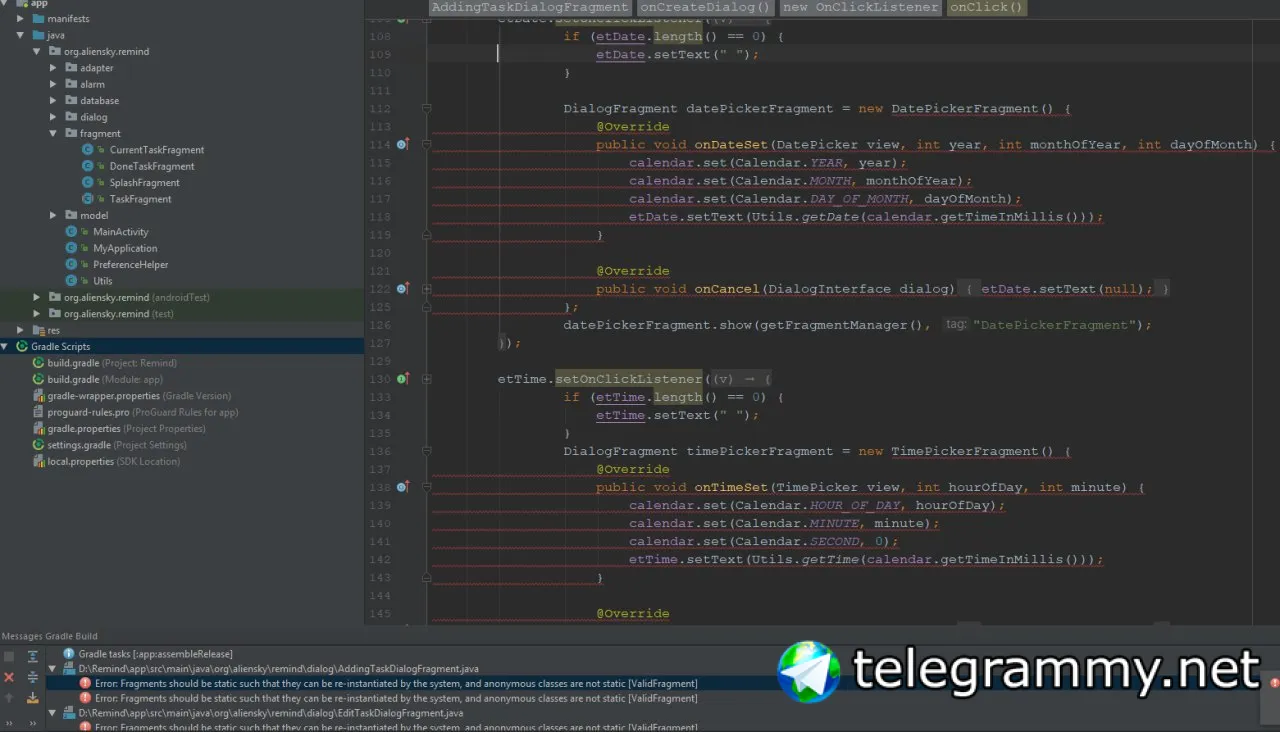Expand the model package

(54, 216)
